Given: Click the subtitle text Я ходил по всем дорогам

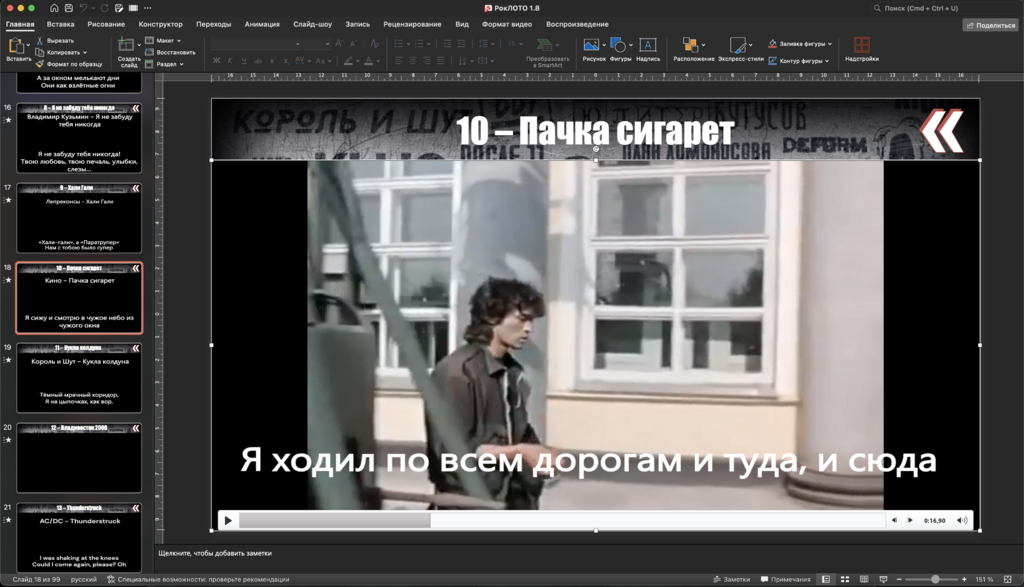Looking at the screenshot, I should tap(588, 460).
